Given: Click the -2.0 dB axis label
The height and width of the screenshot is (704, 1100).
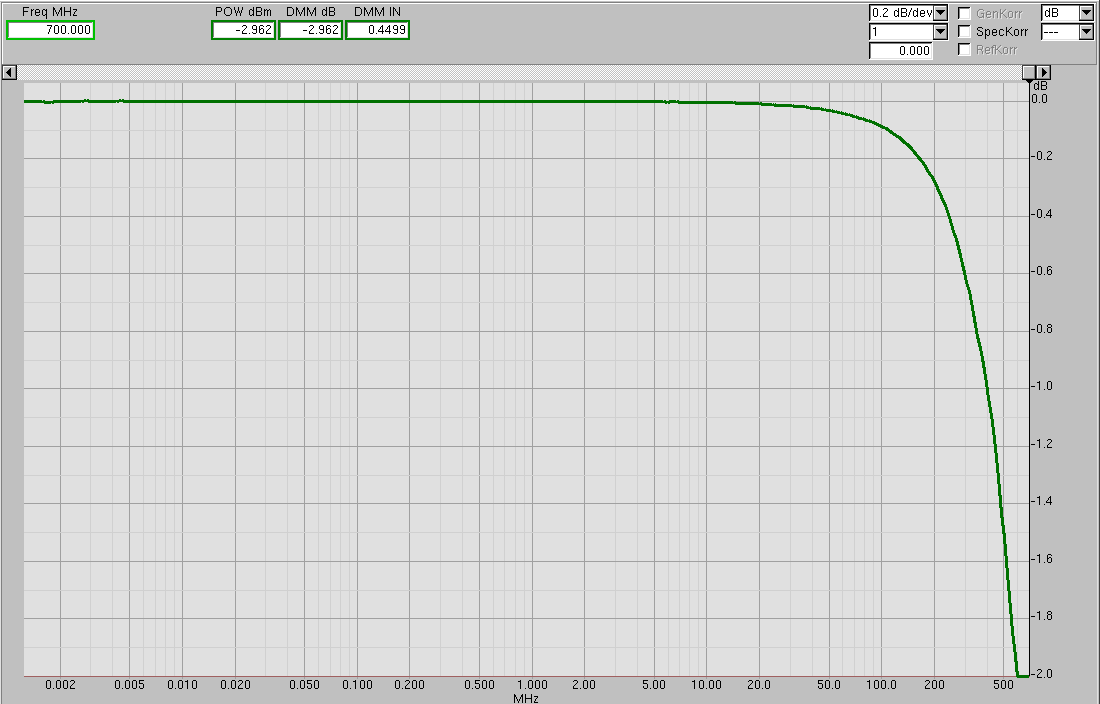Looking at the screenshot, I should tap(1042, 674).
